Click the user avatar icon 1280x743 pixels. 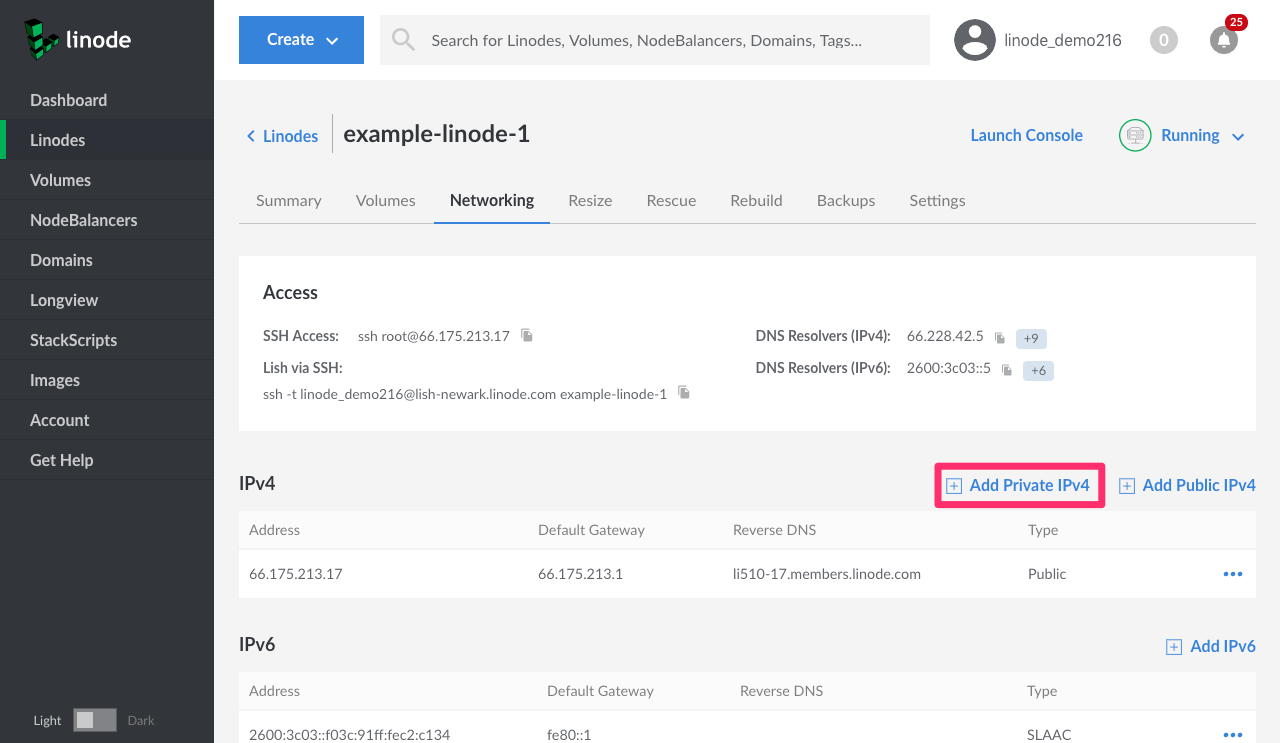tap(974, 40)
